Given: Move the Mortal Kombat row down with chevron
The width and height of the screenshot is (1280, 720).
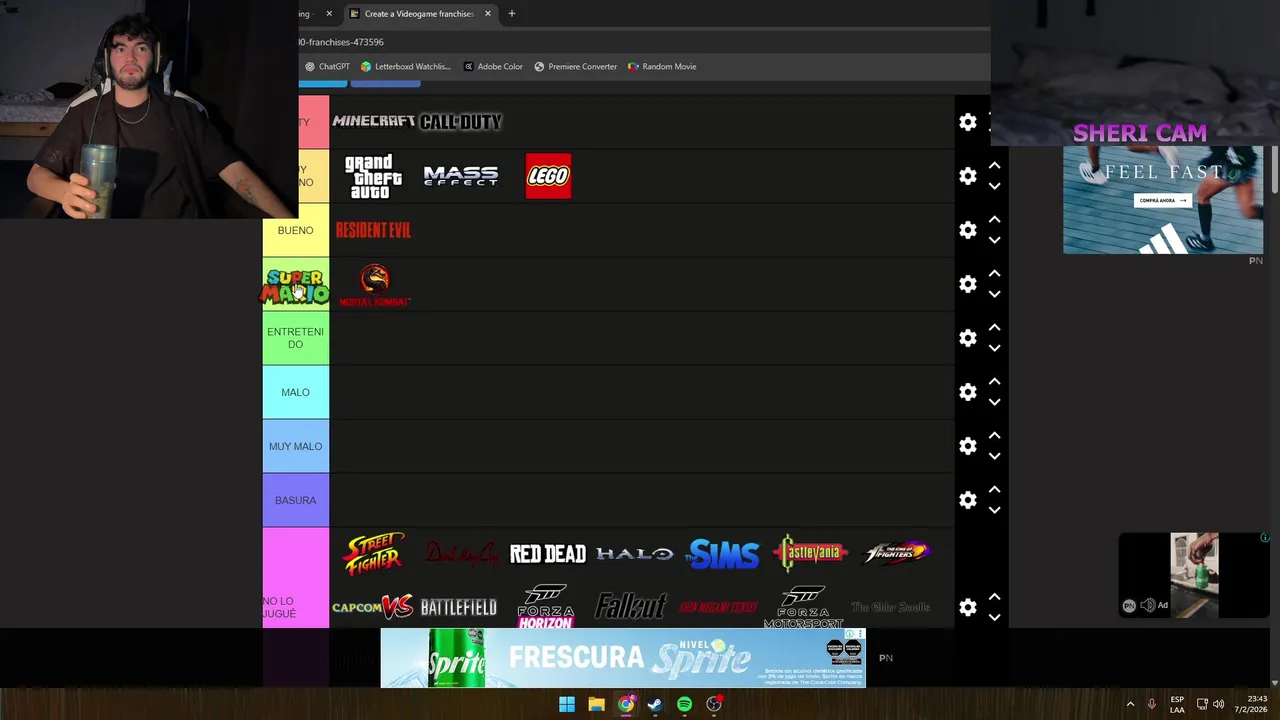Looking at the screenshot, I should [x=994, y=294].
